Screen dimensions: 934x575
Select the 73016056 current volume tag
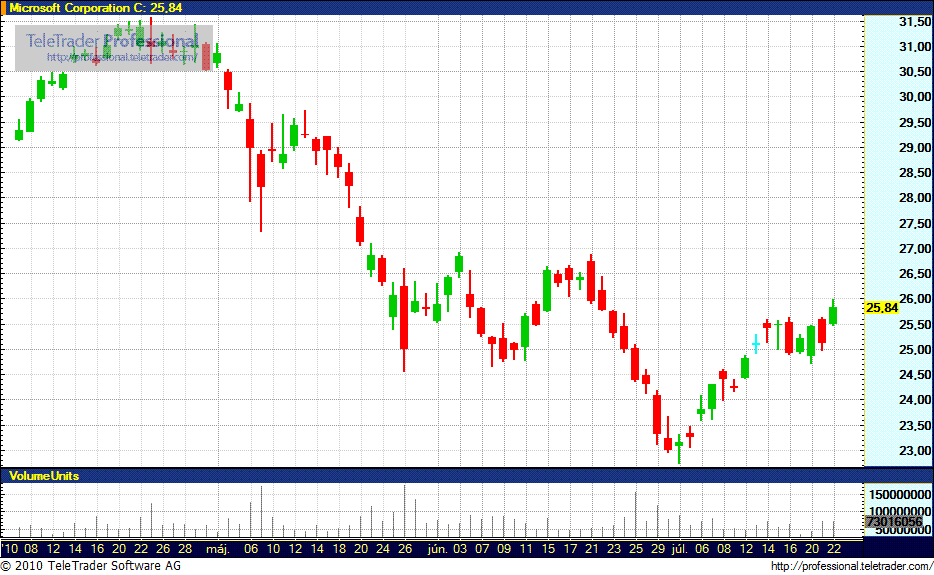894,522
